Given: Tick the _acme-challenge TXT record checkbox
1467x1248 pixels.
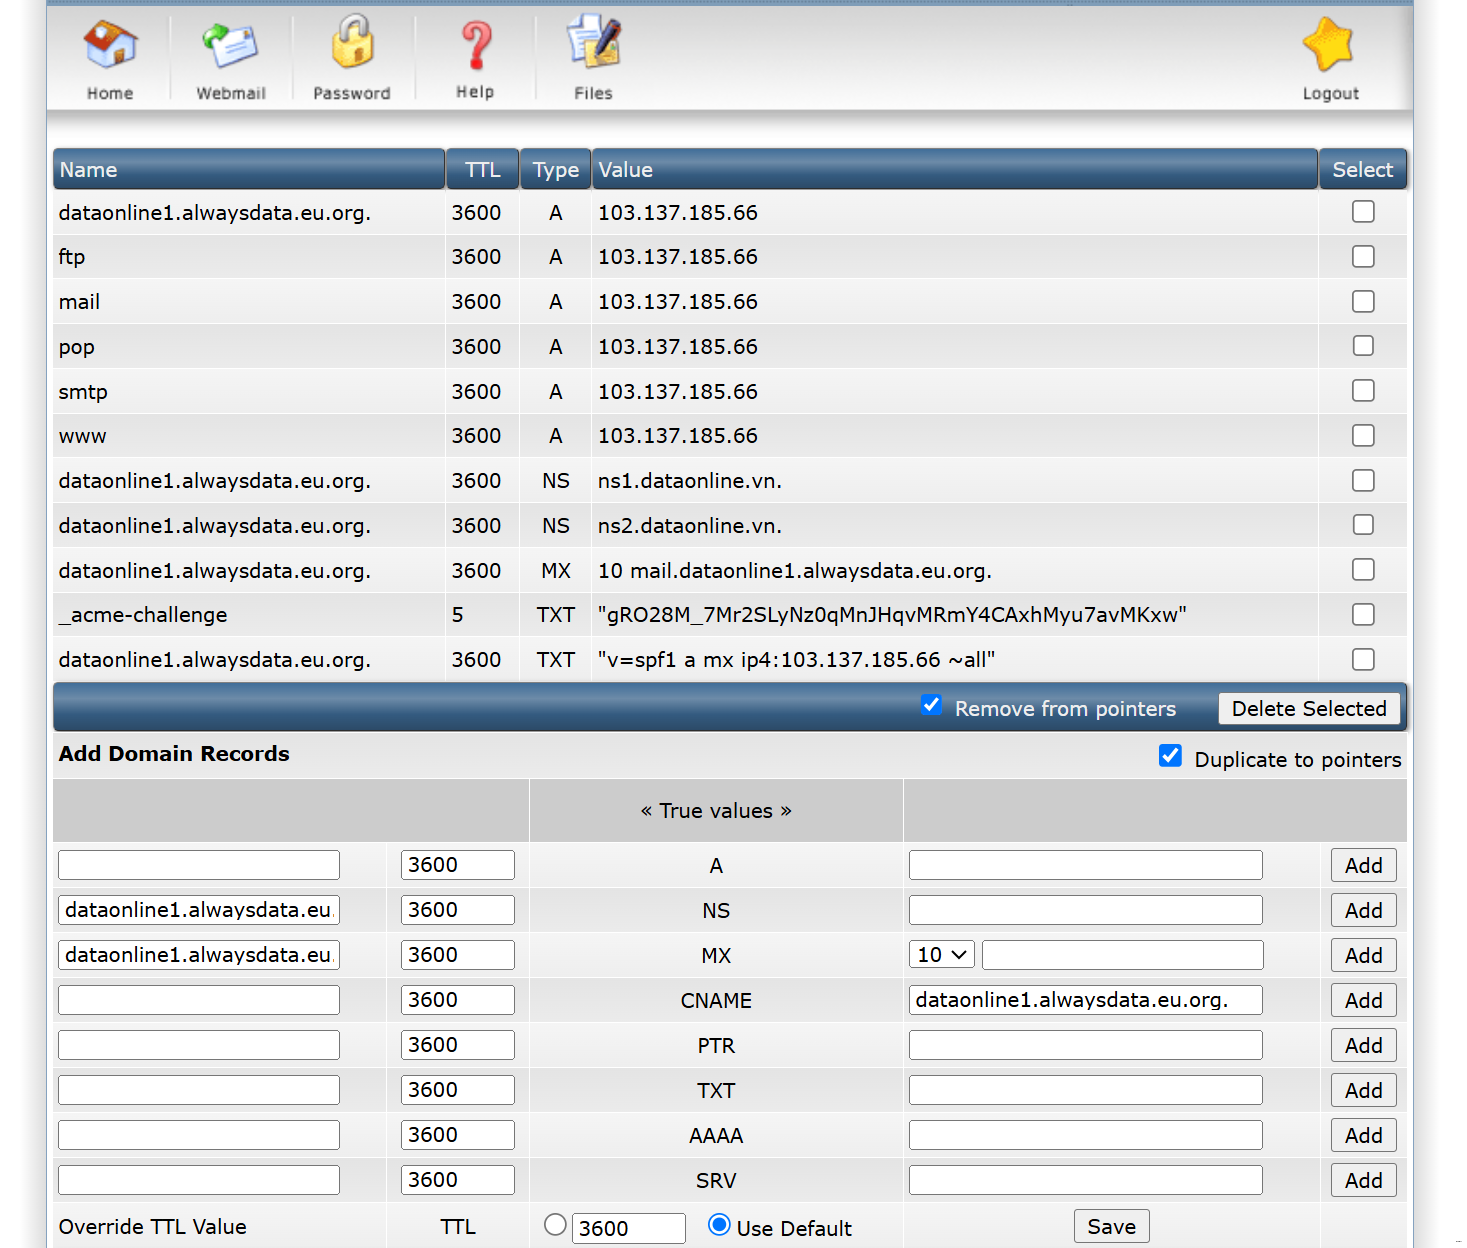Looking at the screenshot, I should tap(1363, 615).
